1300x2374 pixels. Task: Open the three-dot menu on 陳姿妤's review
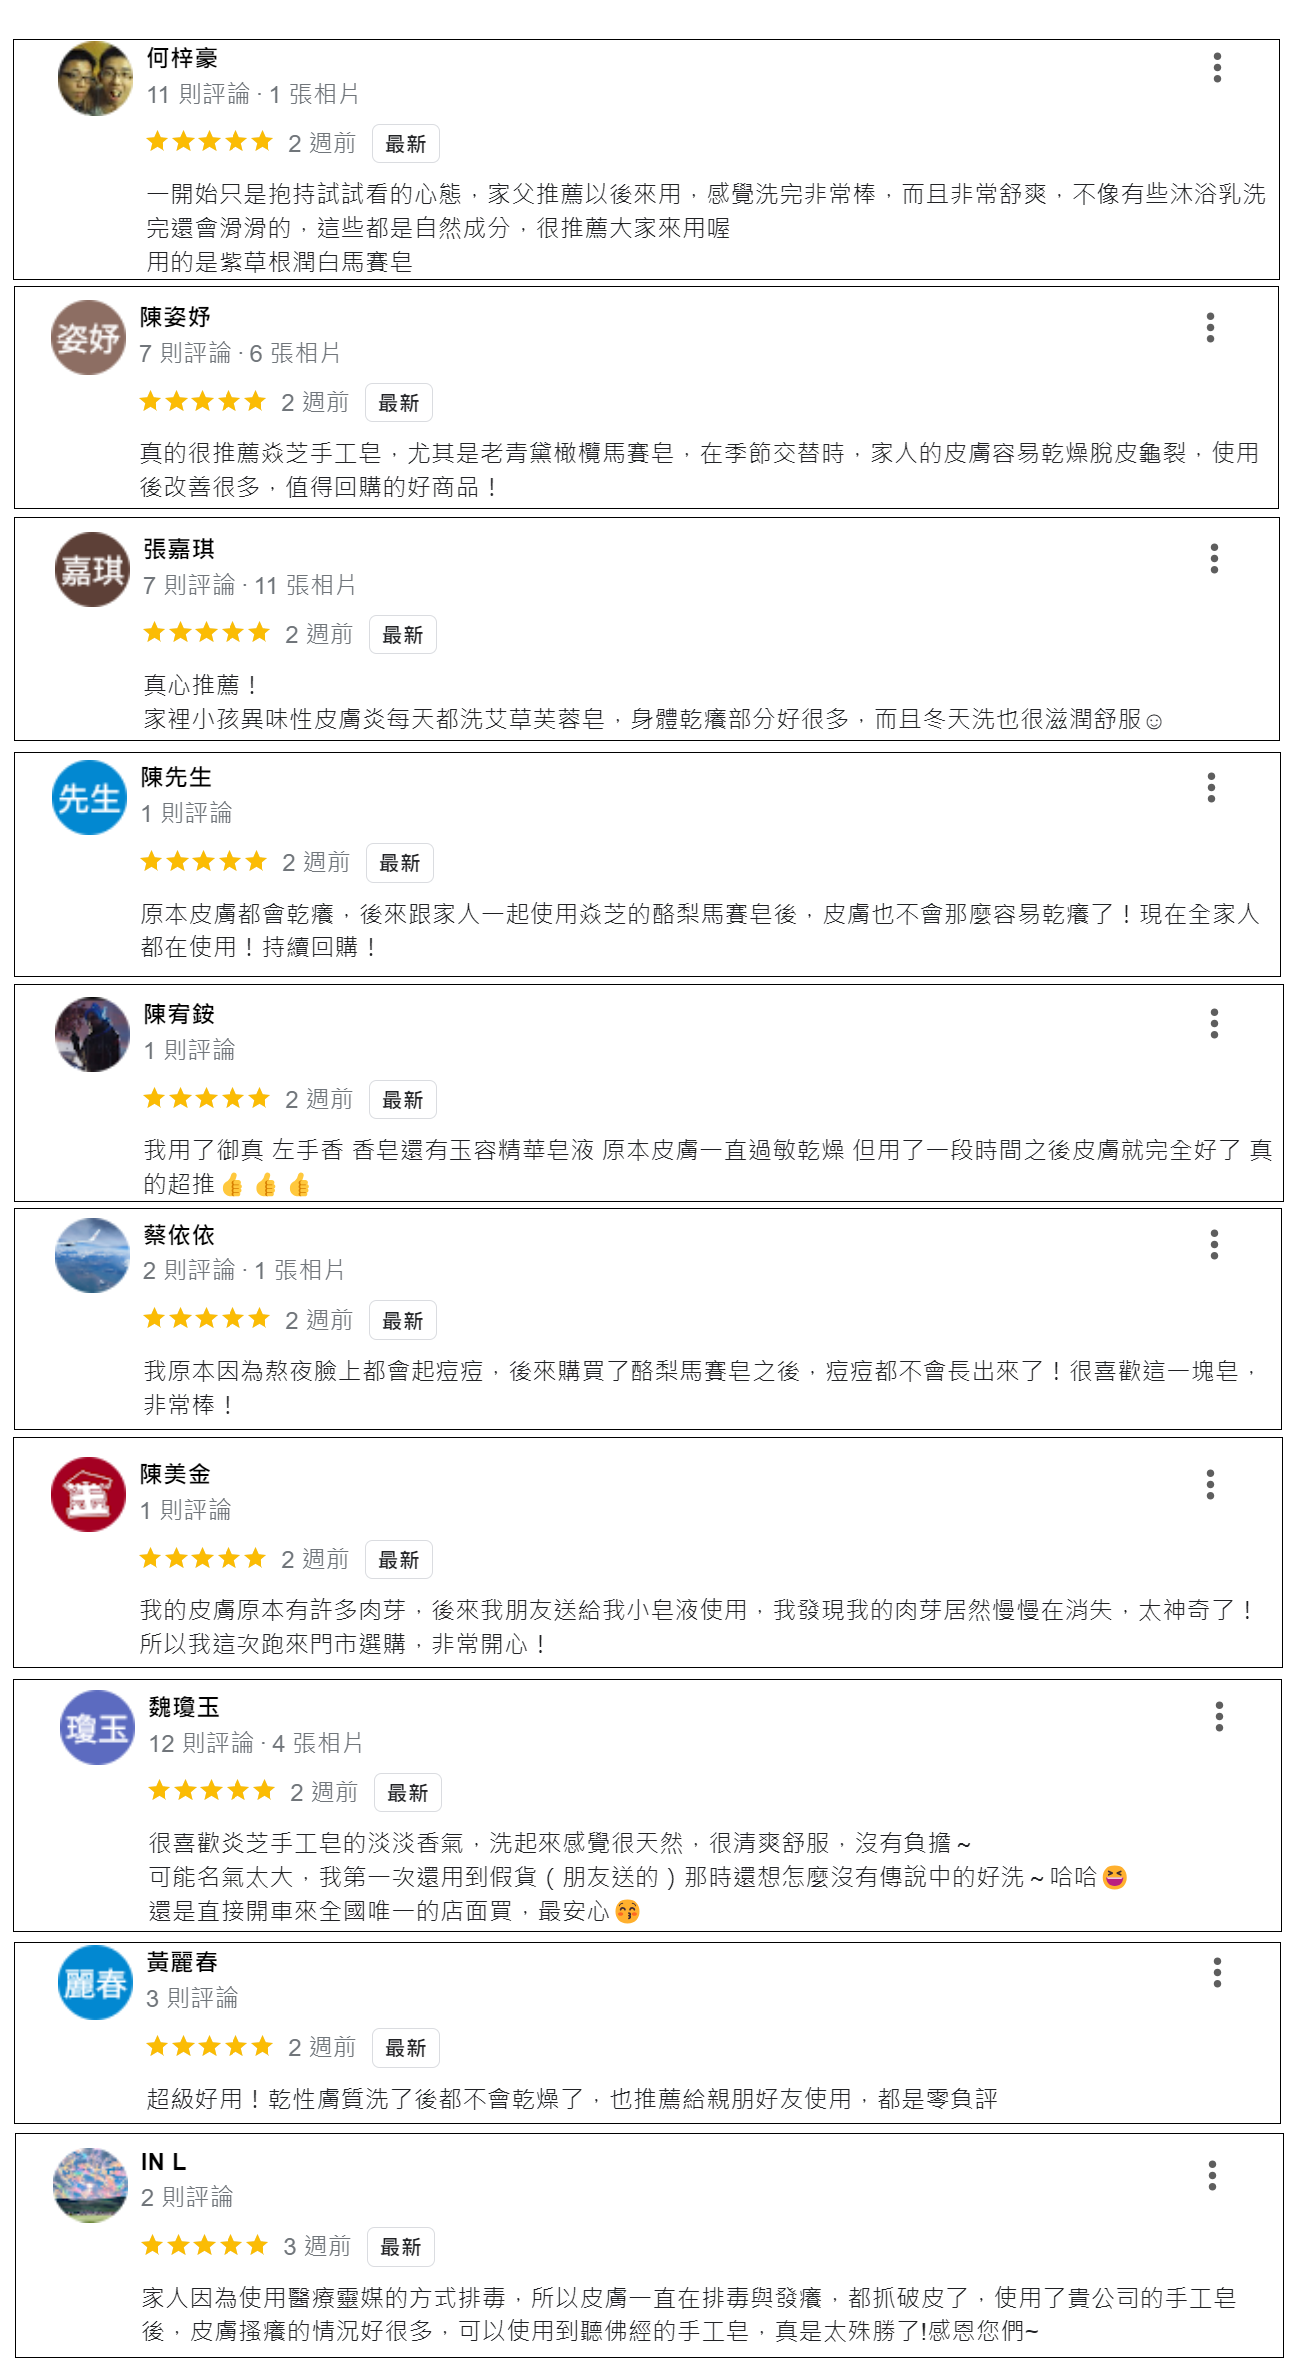point(1210,327)
